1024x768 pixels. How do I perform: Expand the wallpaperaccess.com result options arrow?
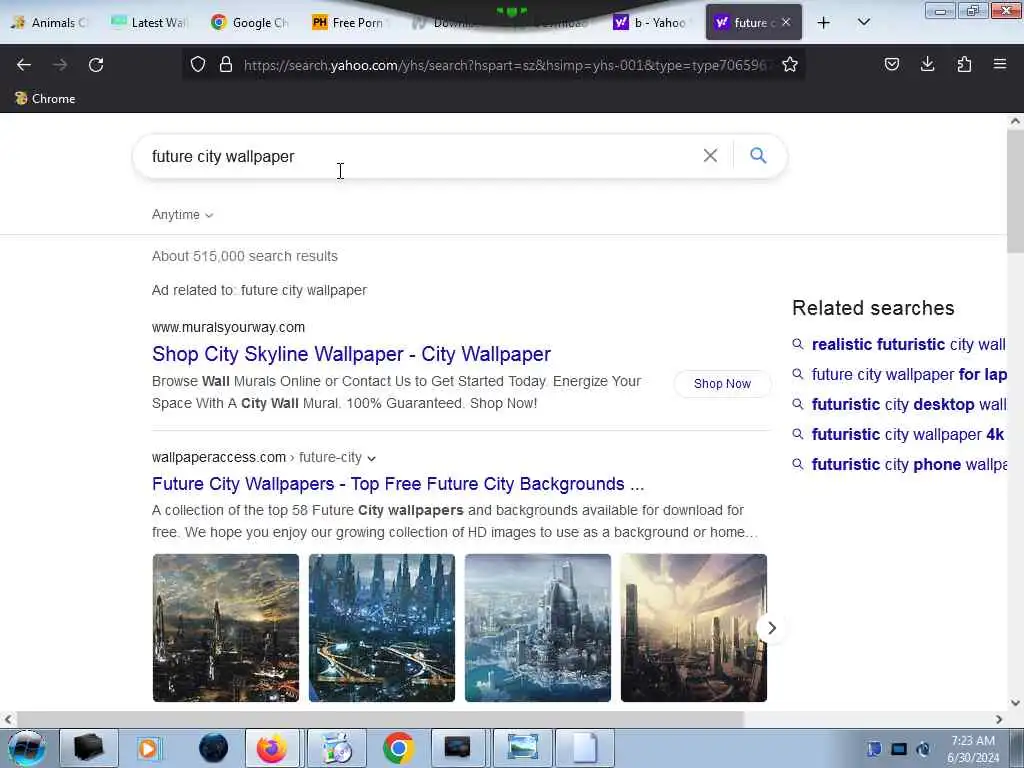pos(372,458)
